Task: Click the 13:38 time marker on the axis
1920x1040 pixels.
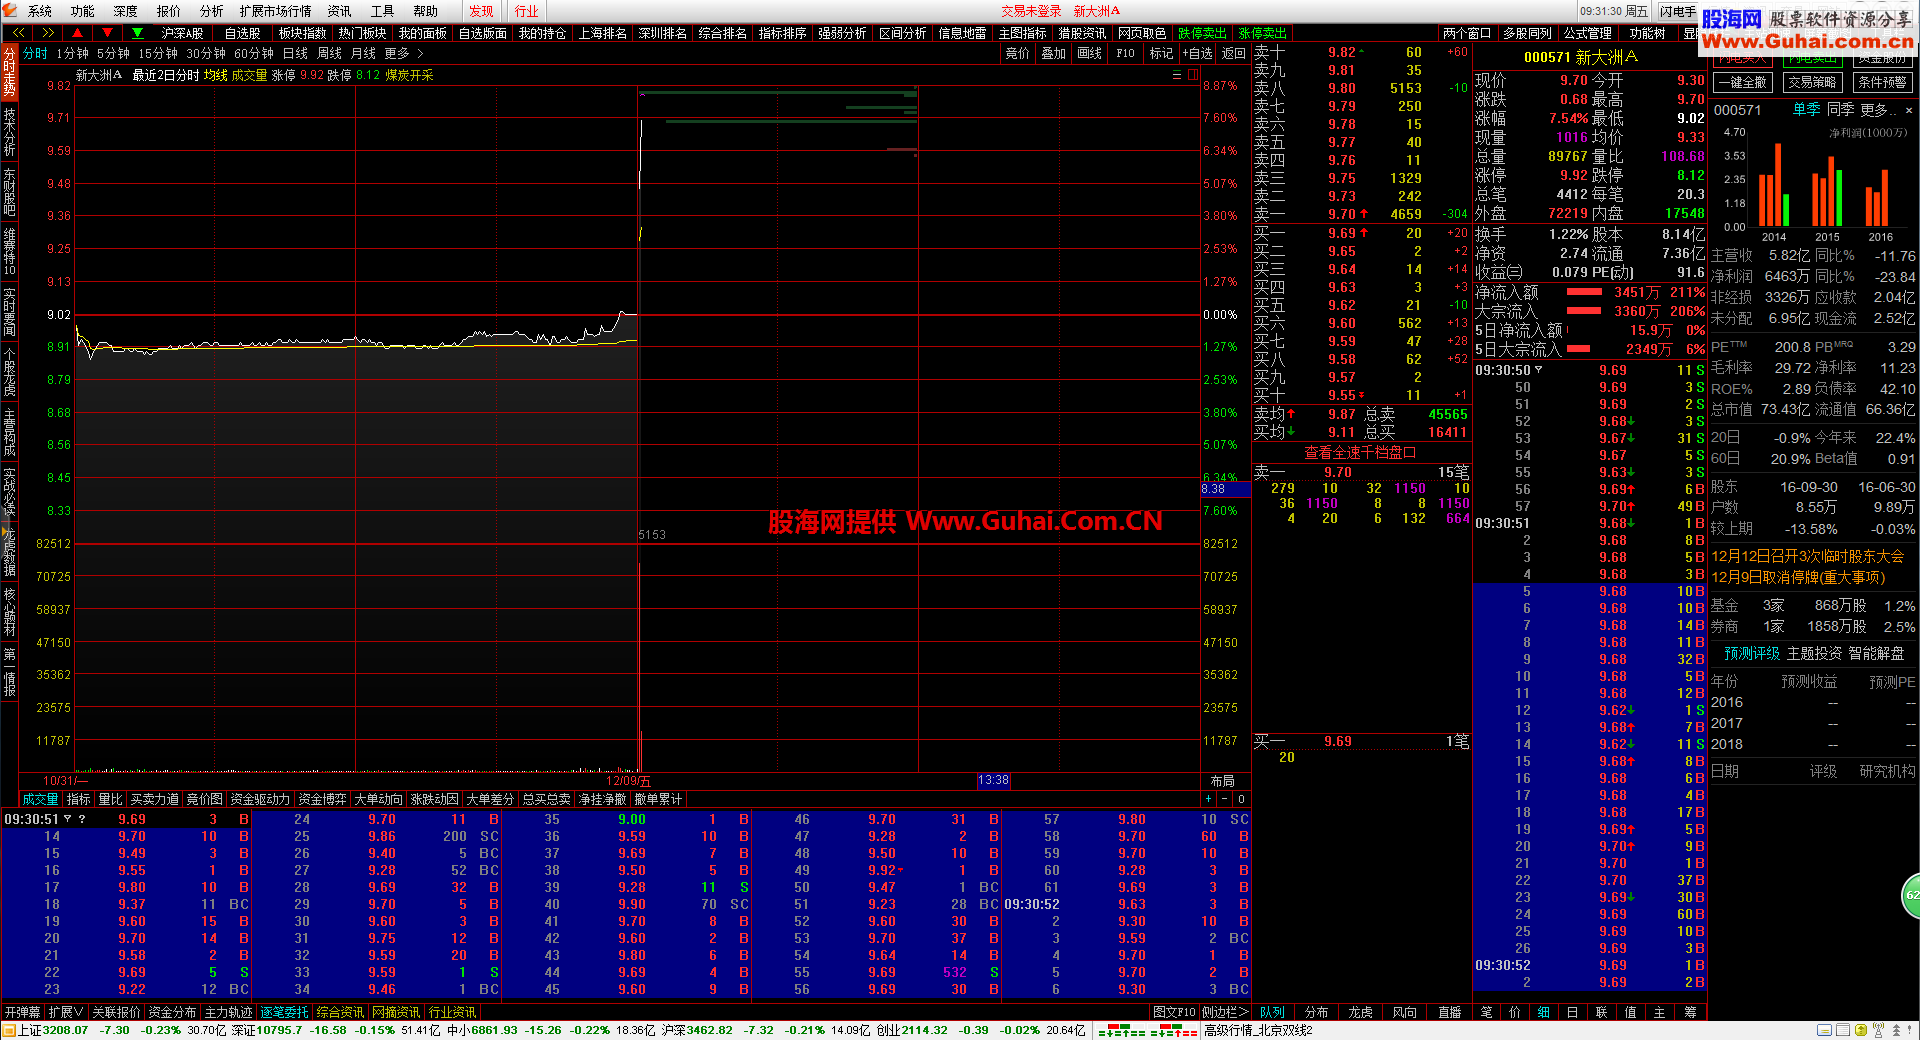Action: point(993,780)
